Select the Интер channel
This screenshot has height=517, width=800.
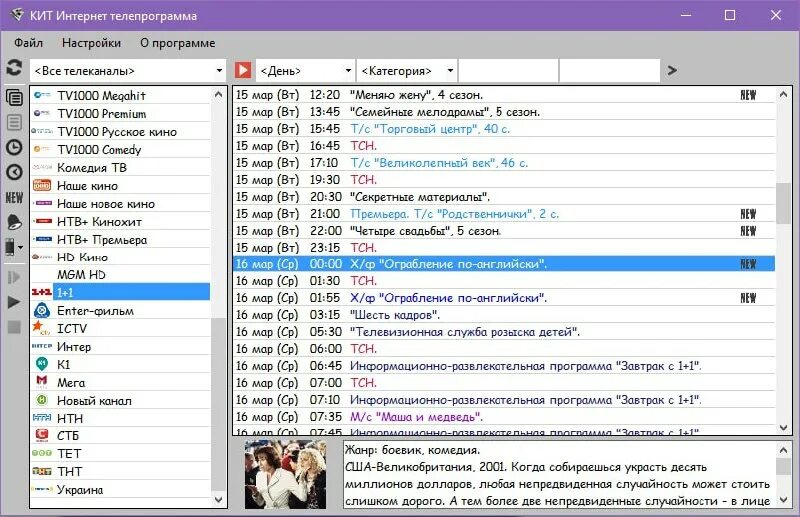(120, 347)
